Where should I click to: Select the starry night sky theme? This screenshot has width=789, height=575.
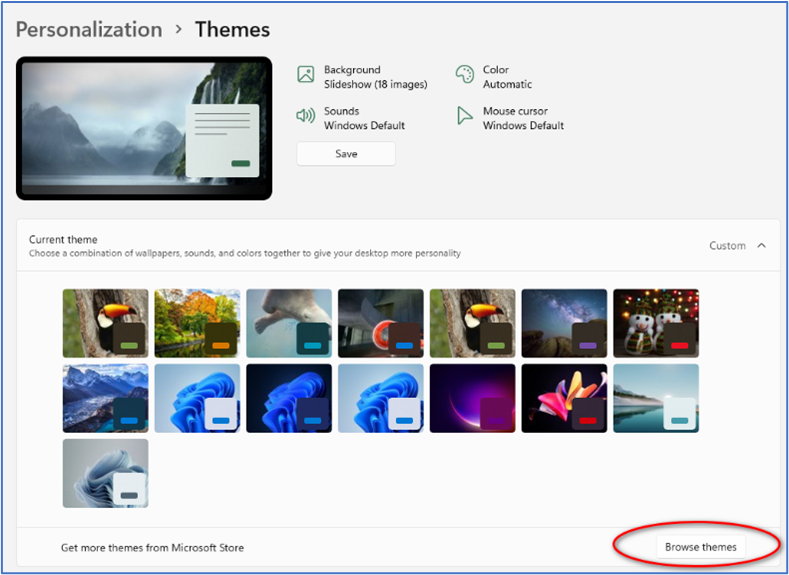564,323
